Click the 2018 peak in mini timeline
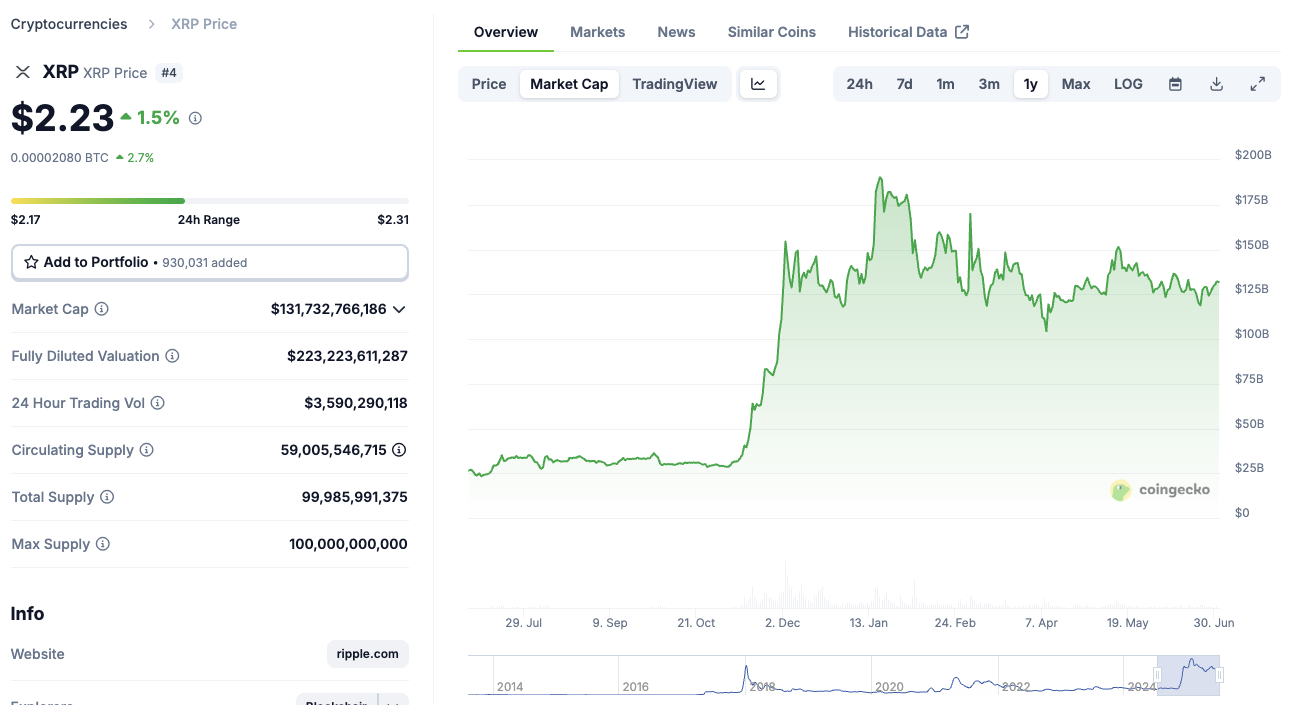Image resolution: width=1296 pixels, height=705 pixels. (745, 667)
